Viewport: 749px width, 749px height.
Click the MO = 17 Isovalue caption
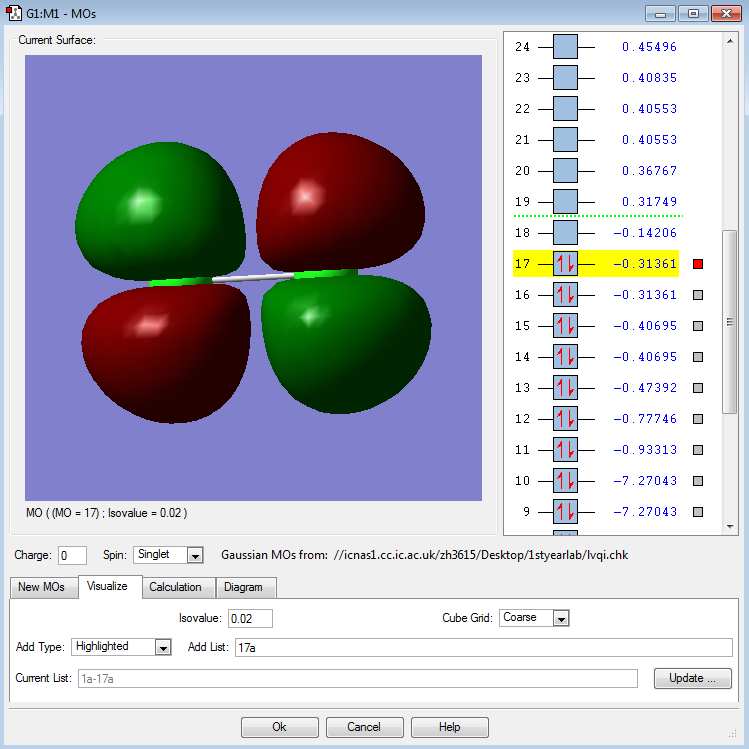pos(107,513)
